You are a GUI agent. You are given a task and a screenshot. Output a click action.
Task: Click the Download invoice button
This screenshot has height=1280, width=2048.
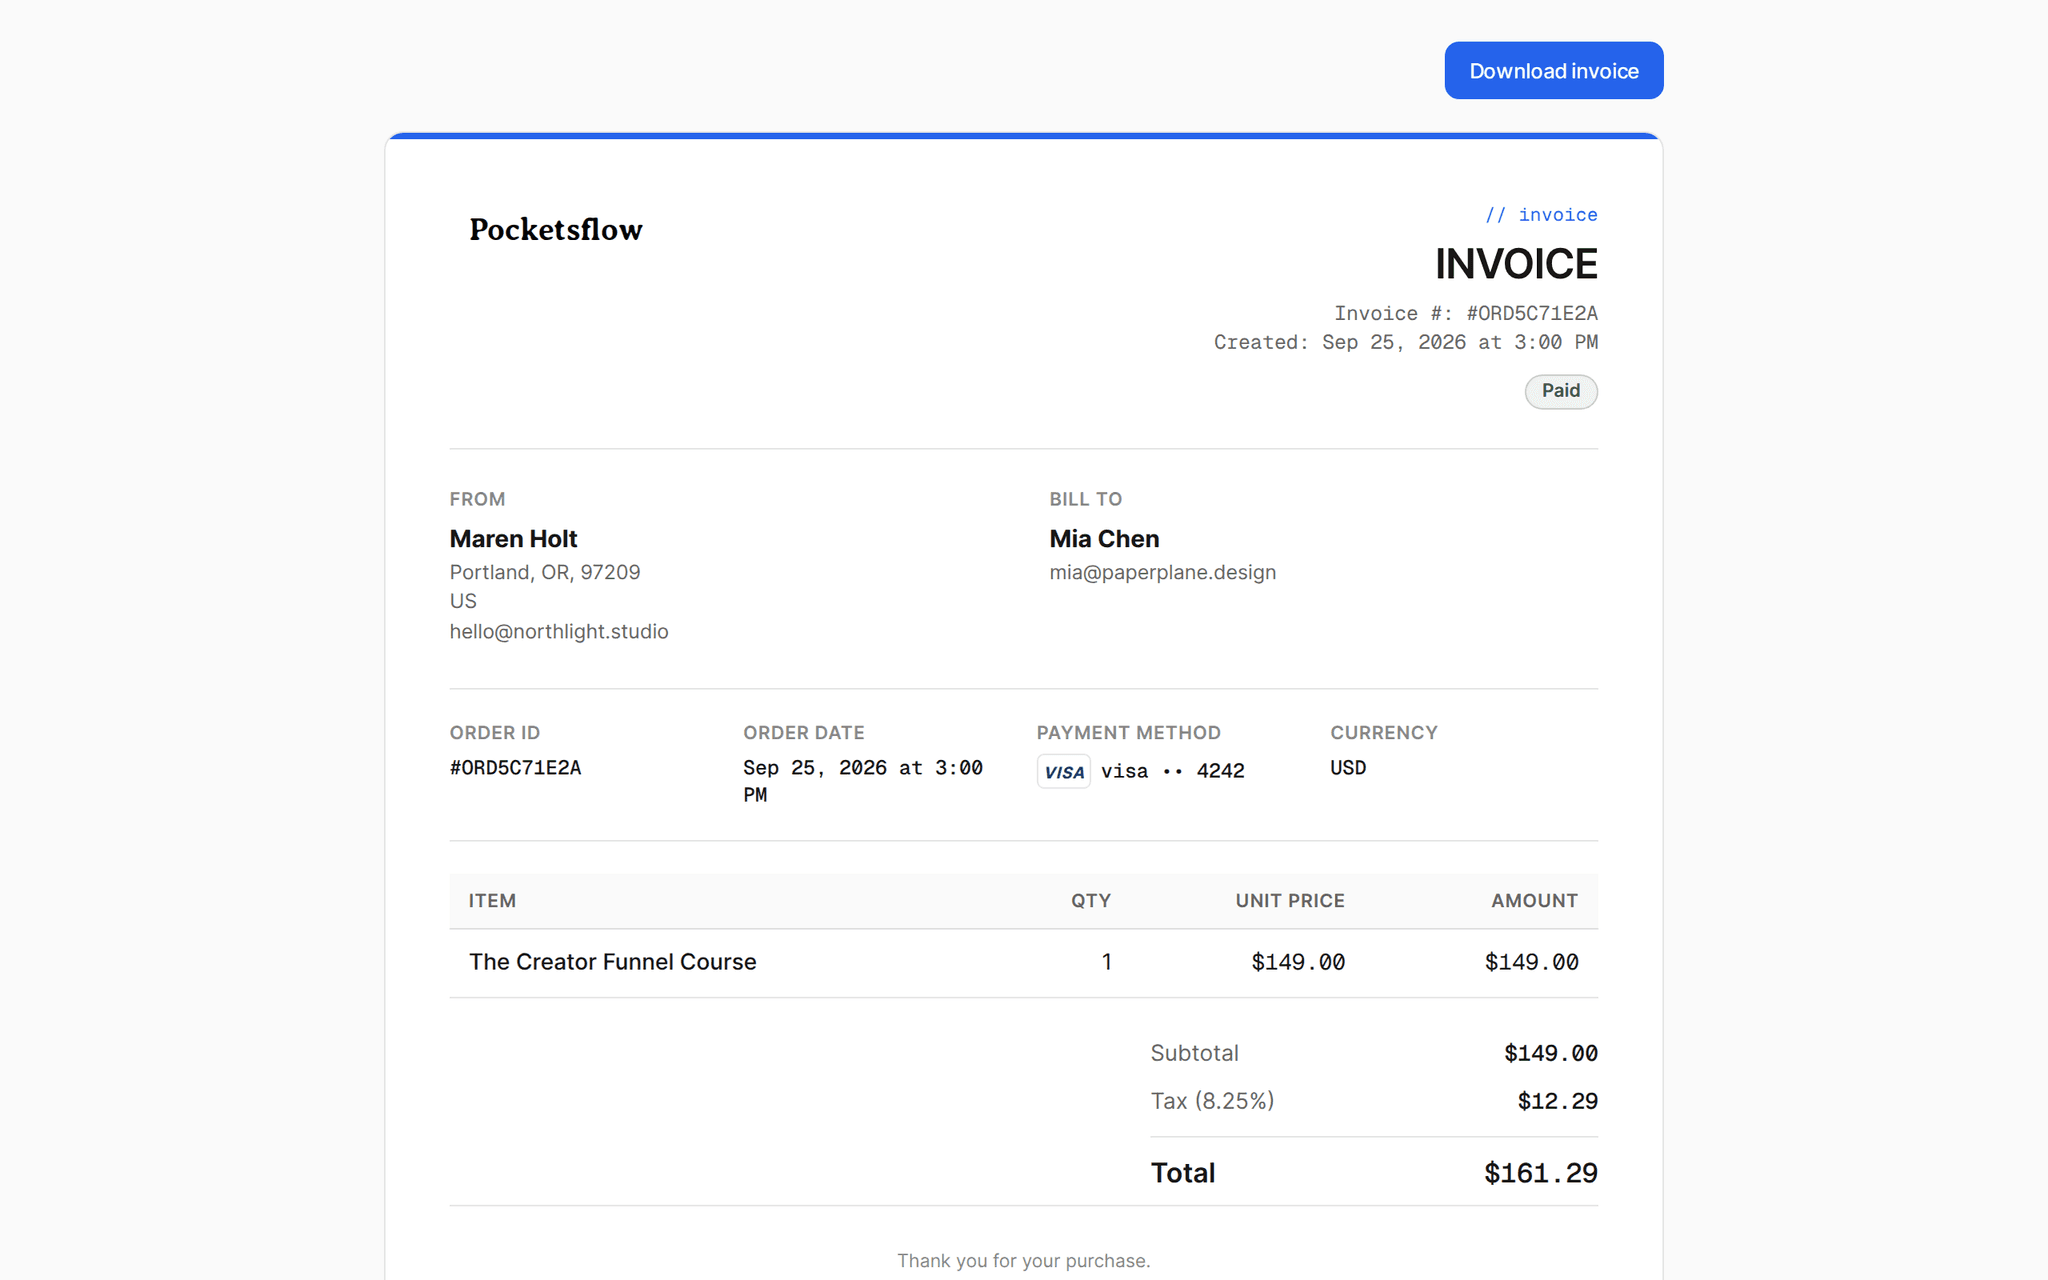click(1553, 71)
